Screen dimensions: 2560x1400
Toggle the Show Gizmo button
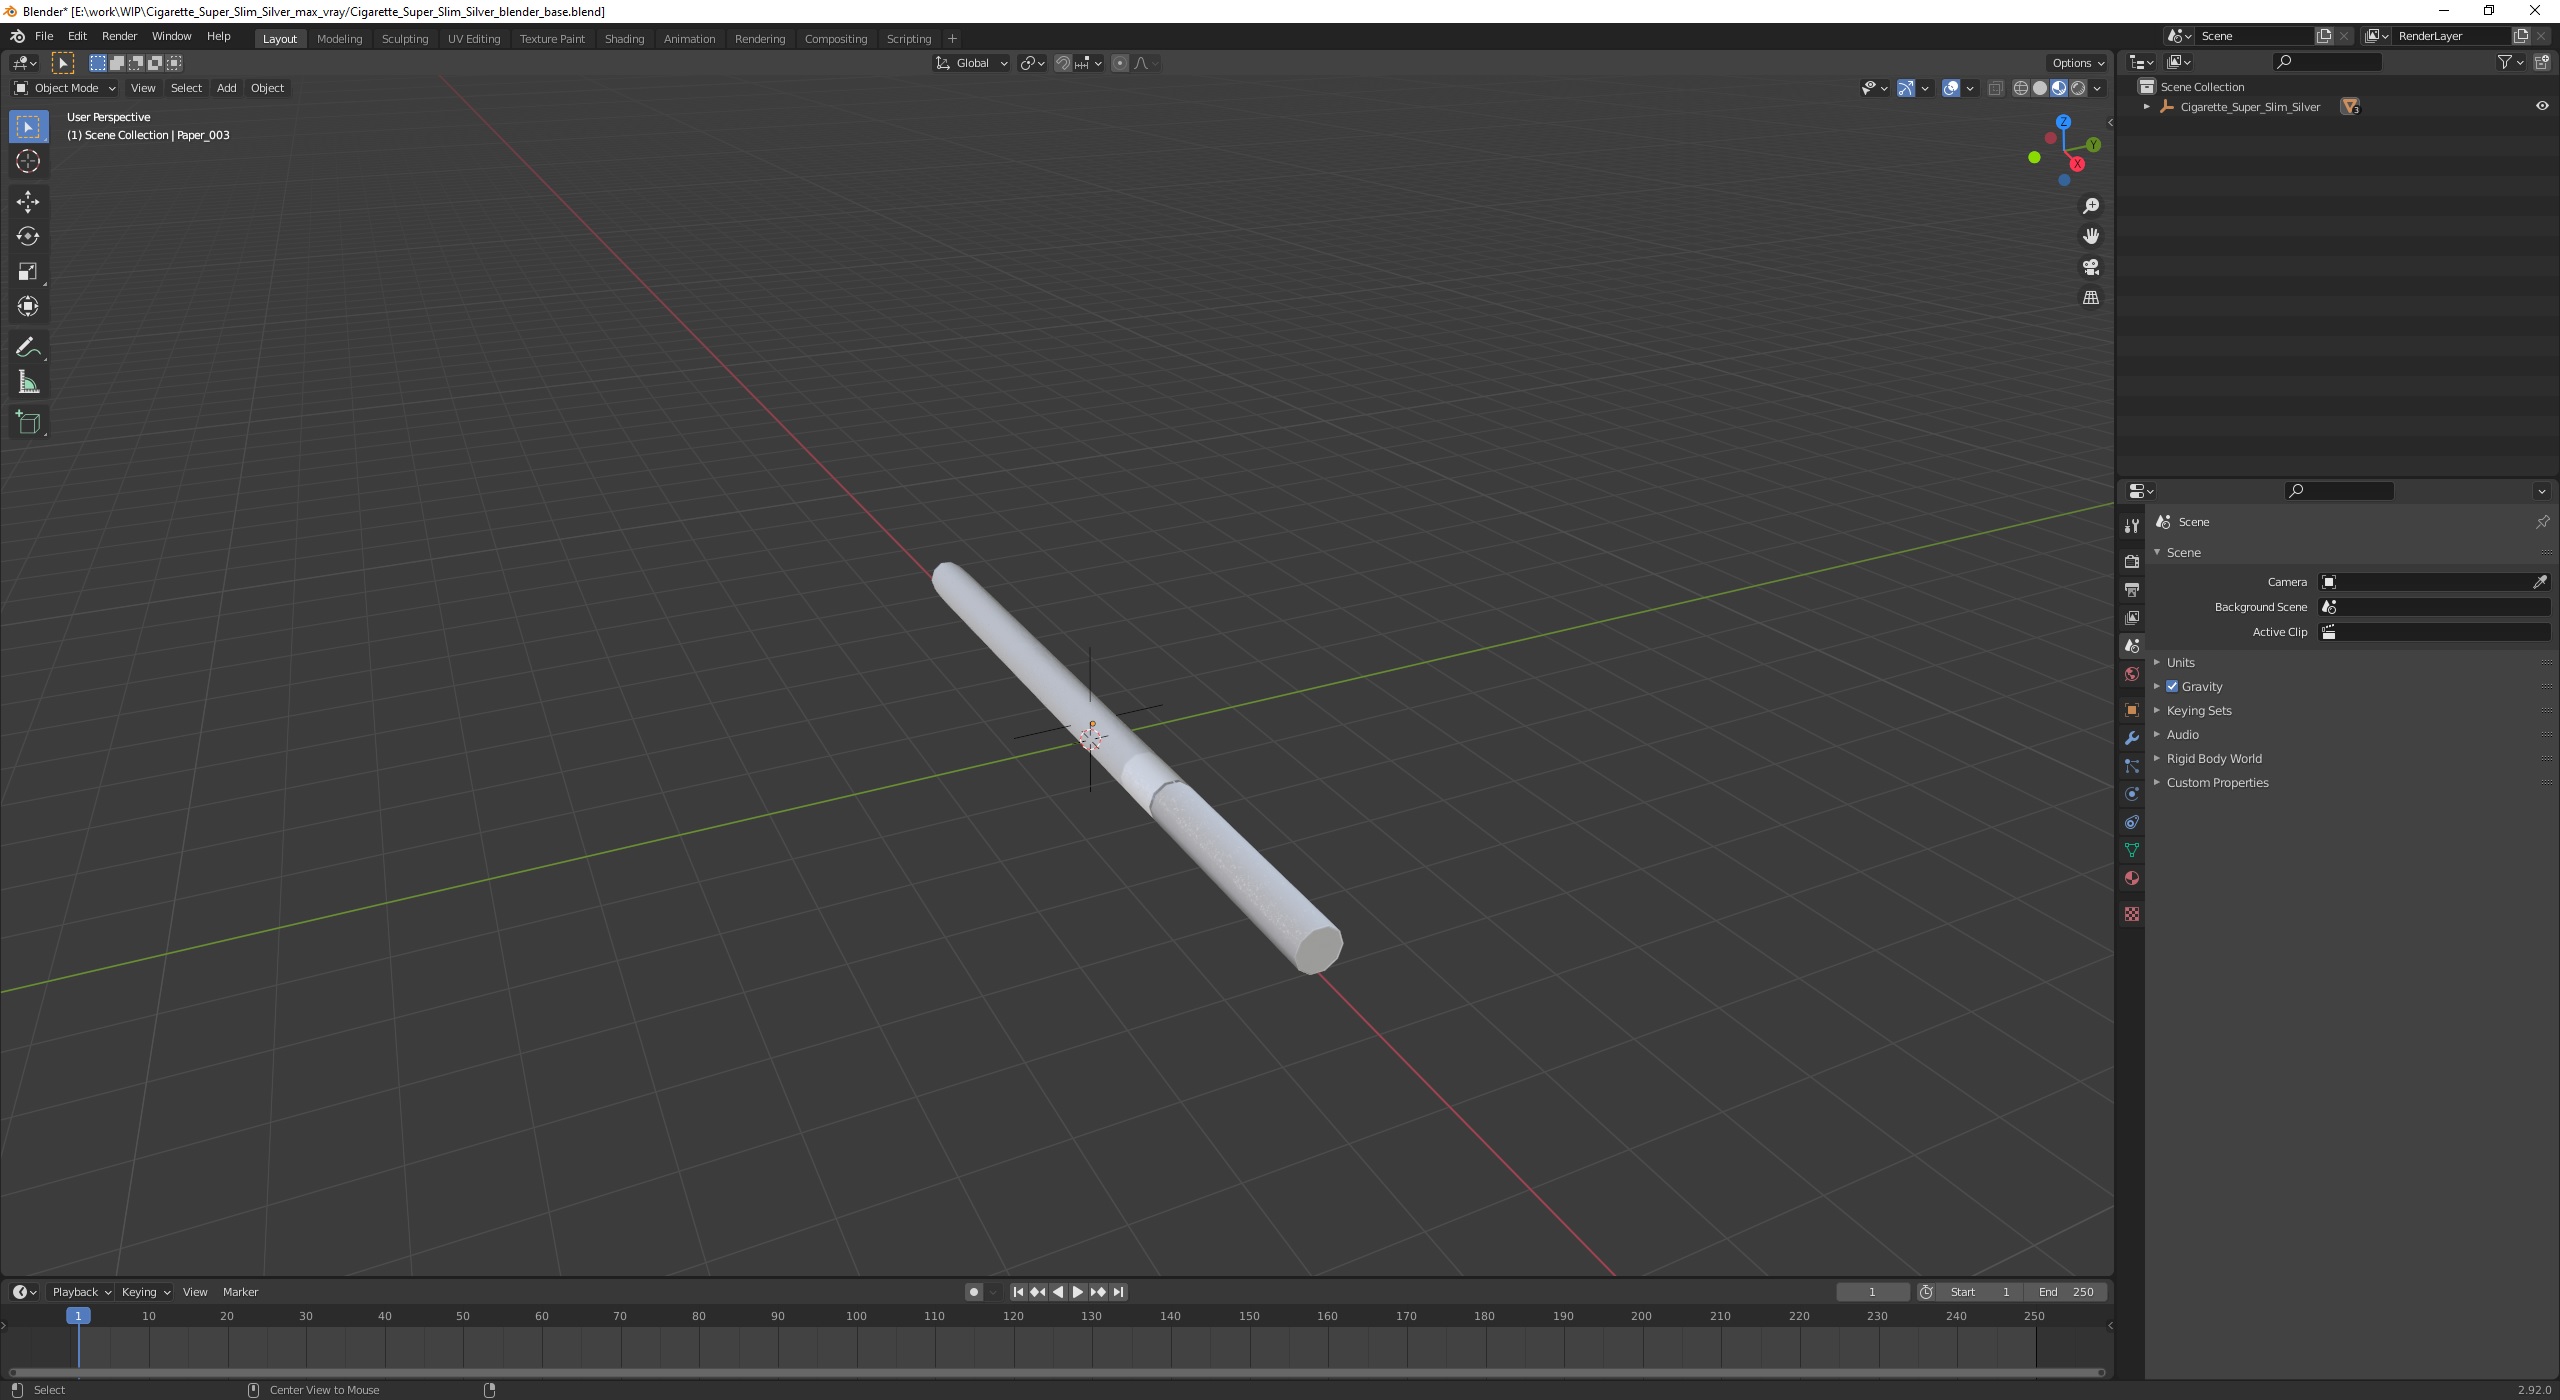[x=1906, y=88]
